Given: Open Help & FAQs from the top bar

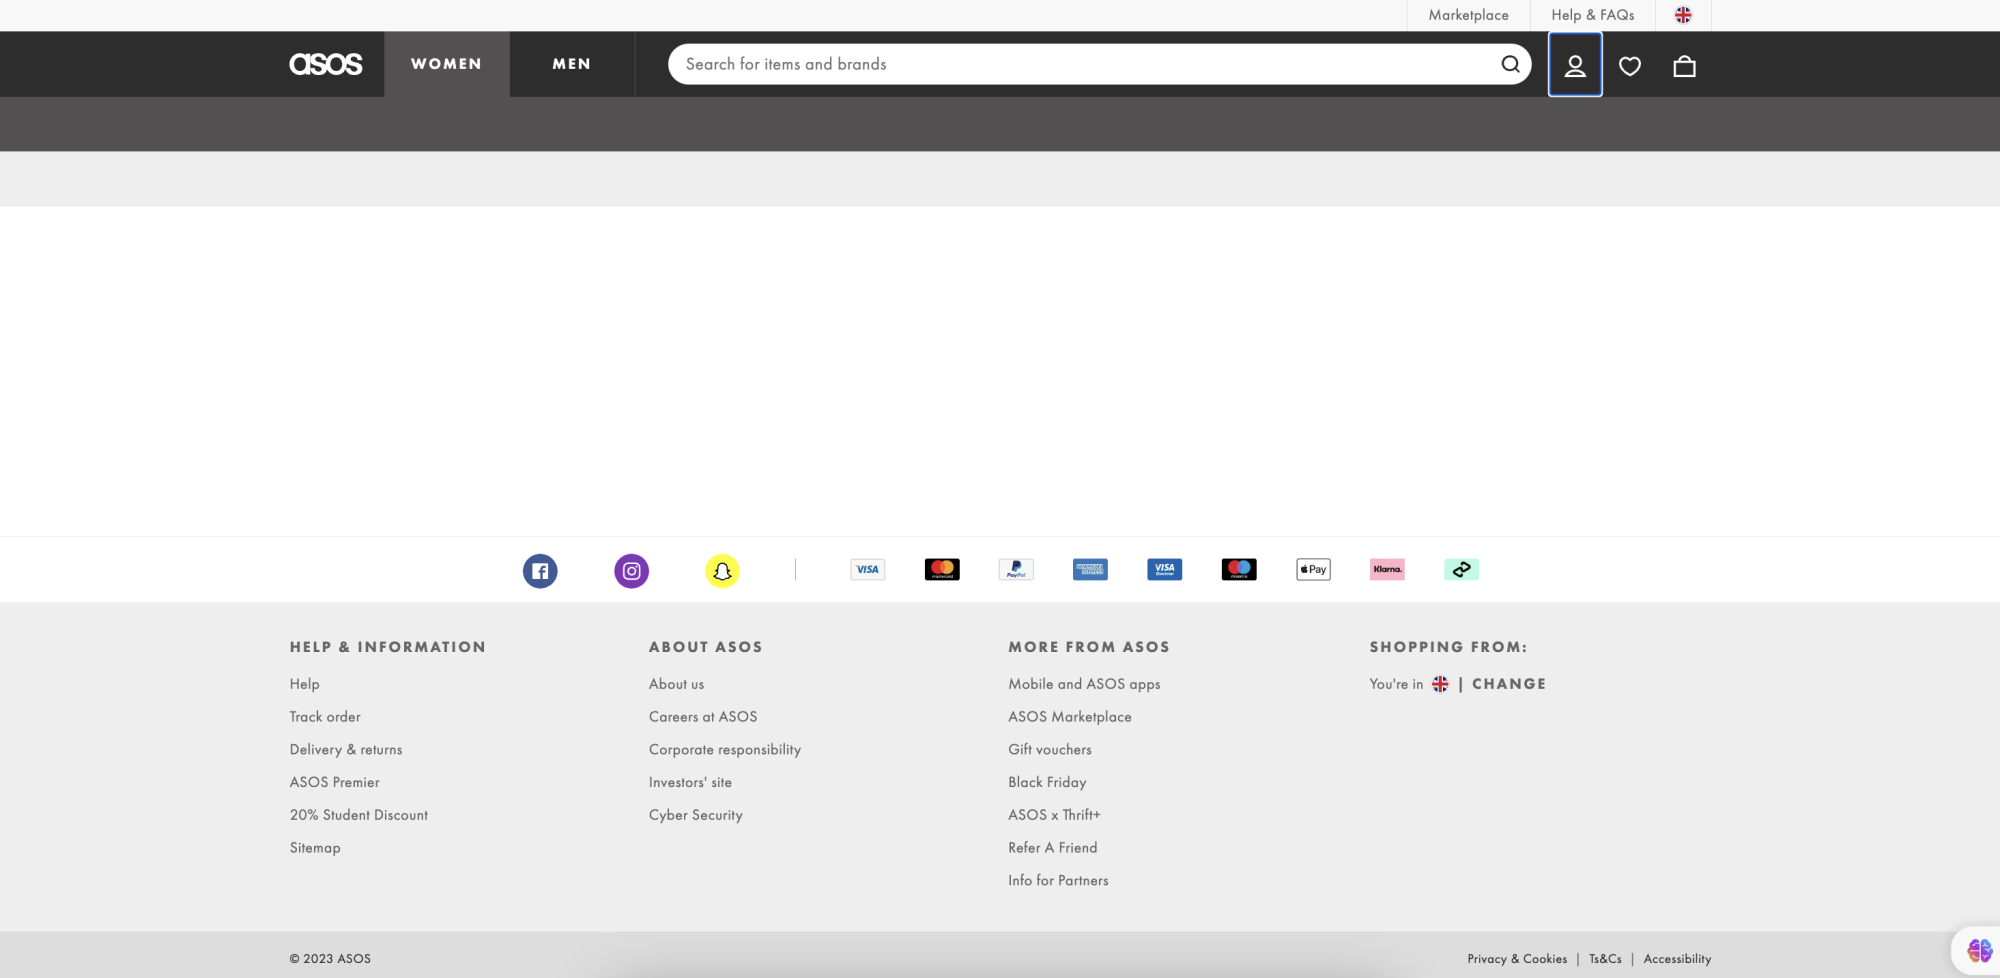Looking at the screenshot, I should click(x=1592, y=15).
